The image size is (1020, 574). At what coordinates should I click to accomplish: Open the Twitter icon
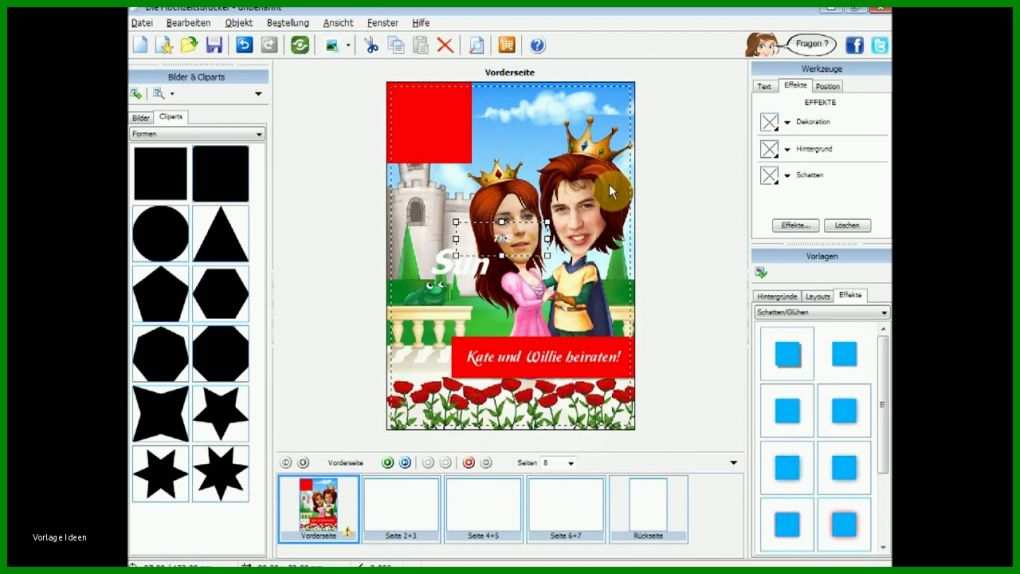(879, 45)
